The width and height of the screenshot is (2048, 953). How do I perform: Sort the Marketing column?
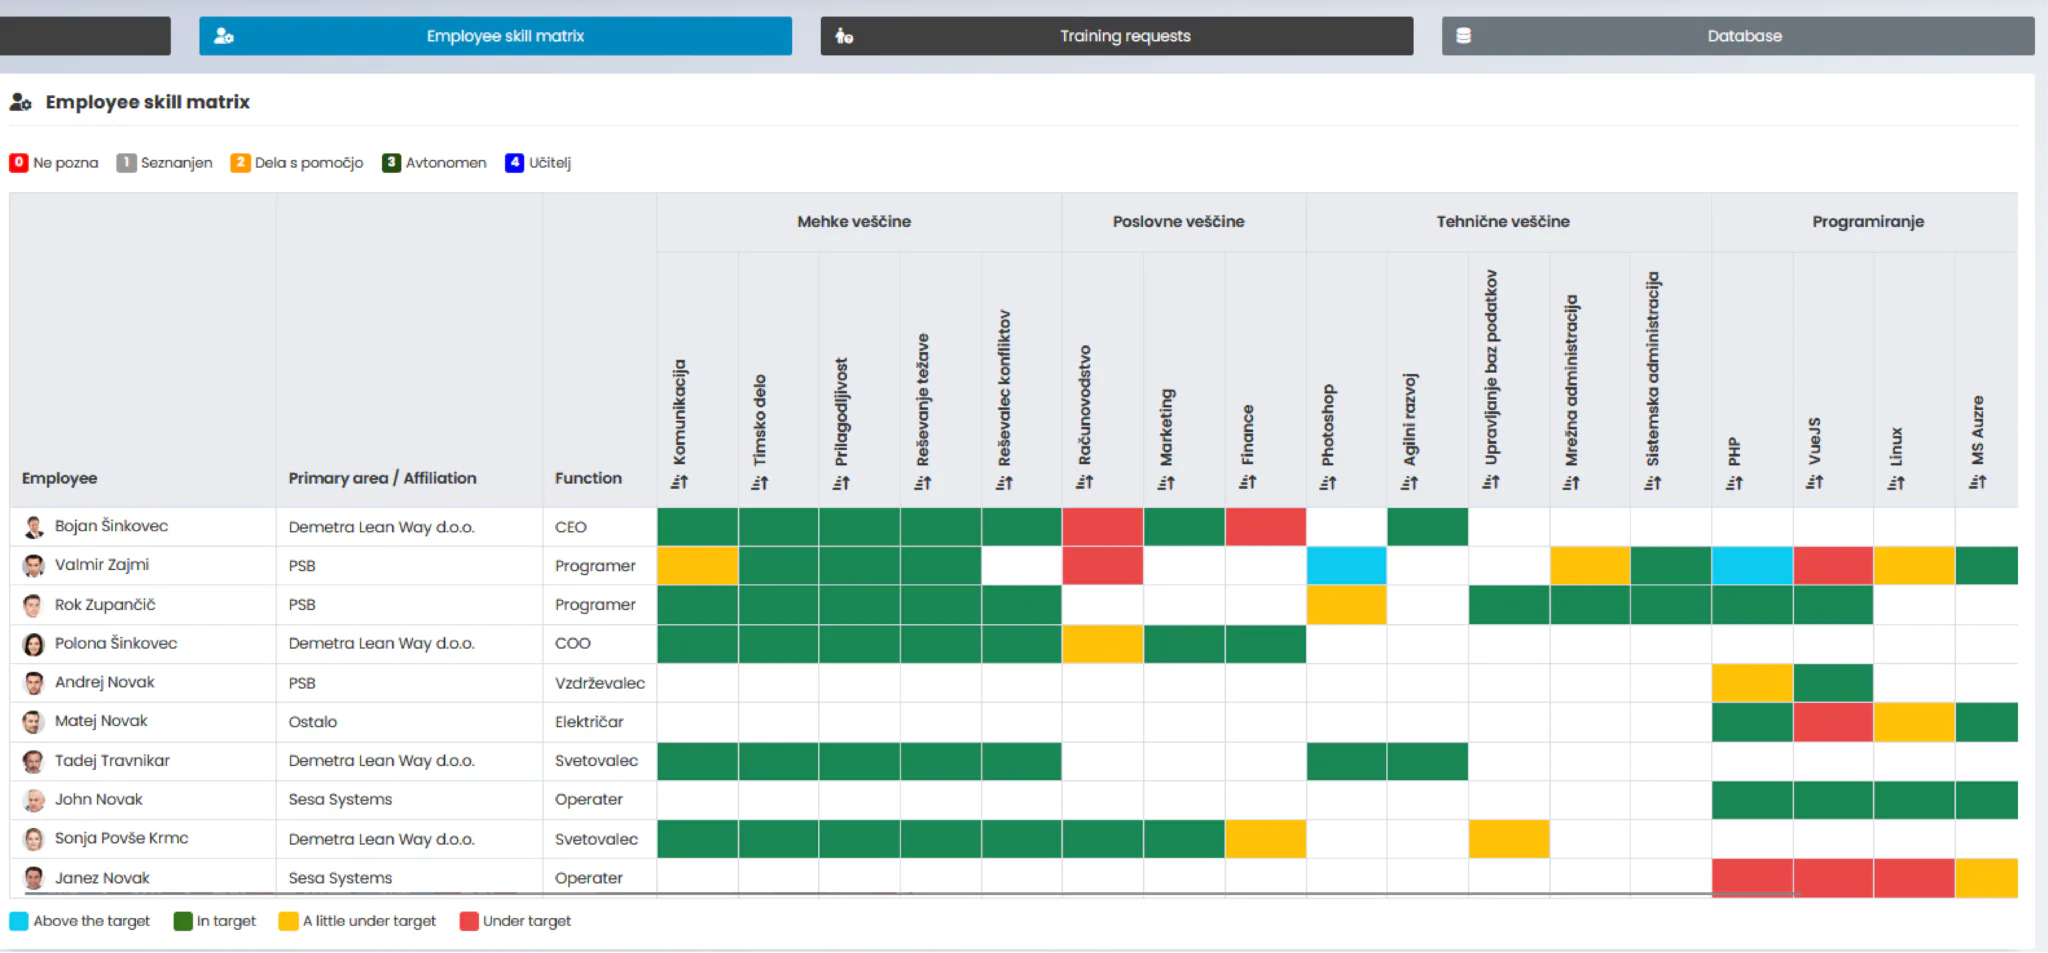[x=1166, y=482]
